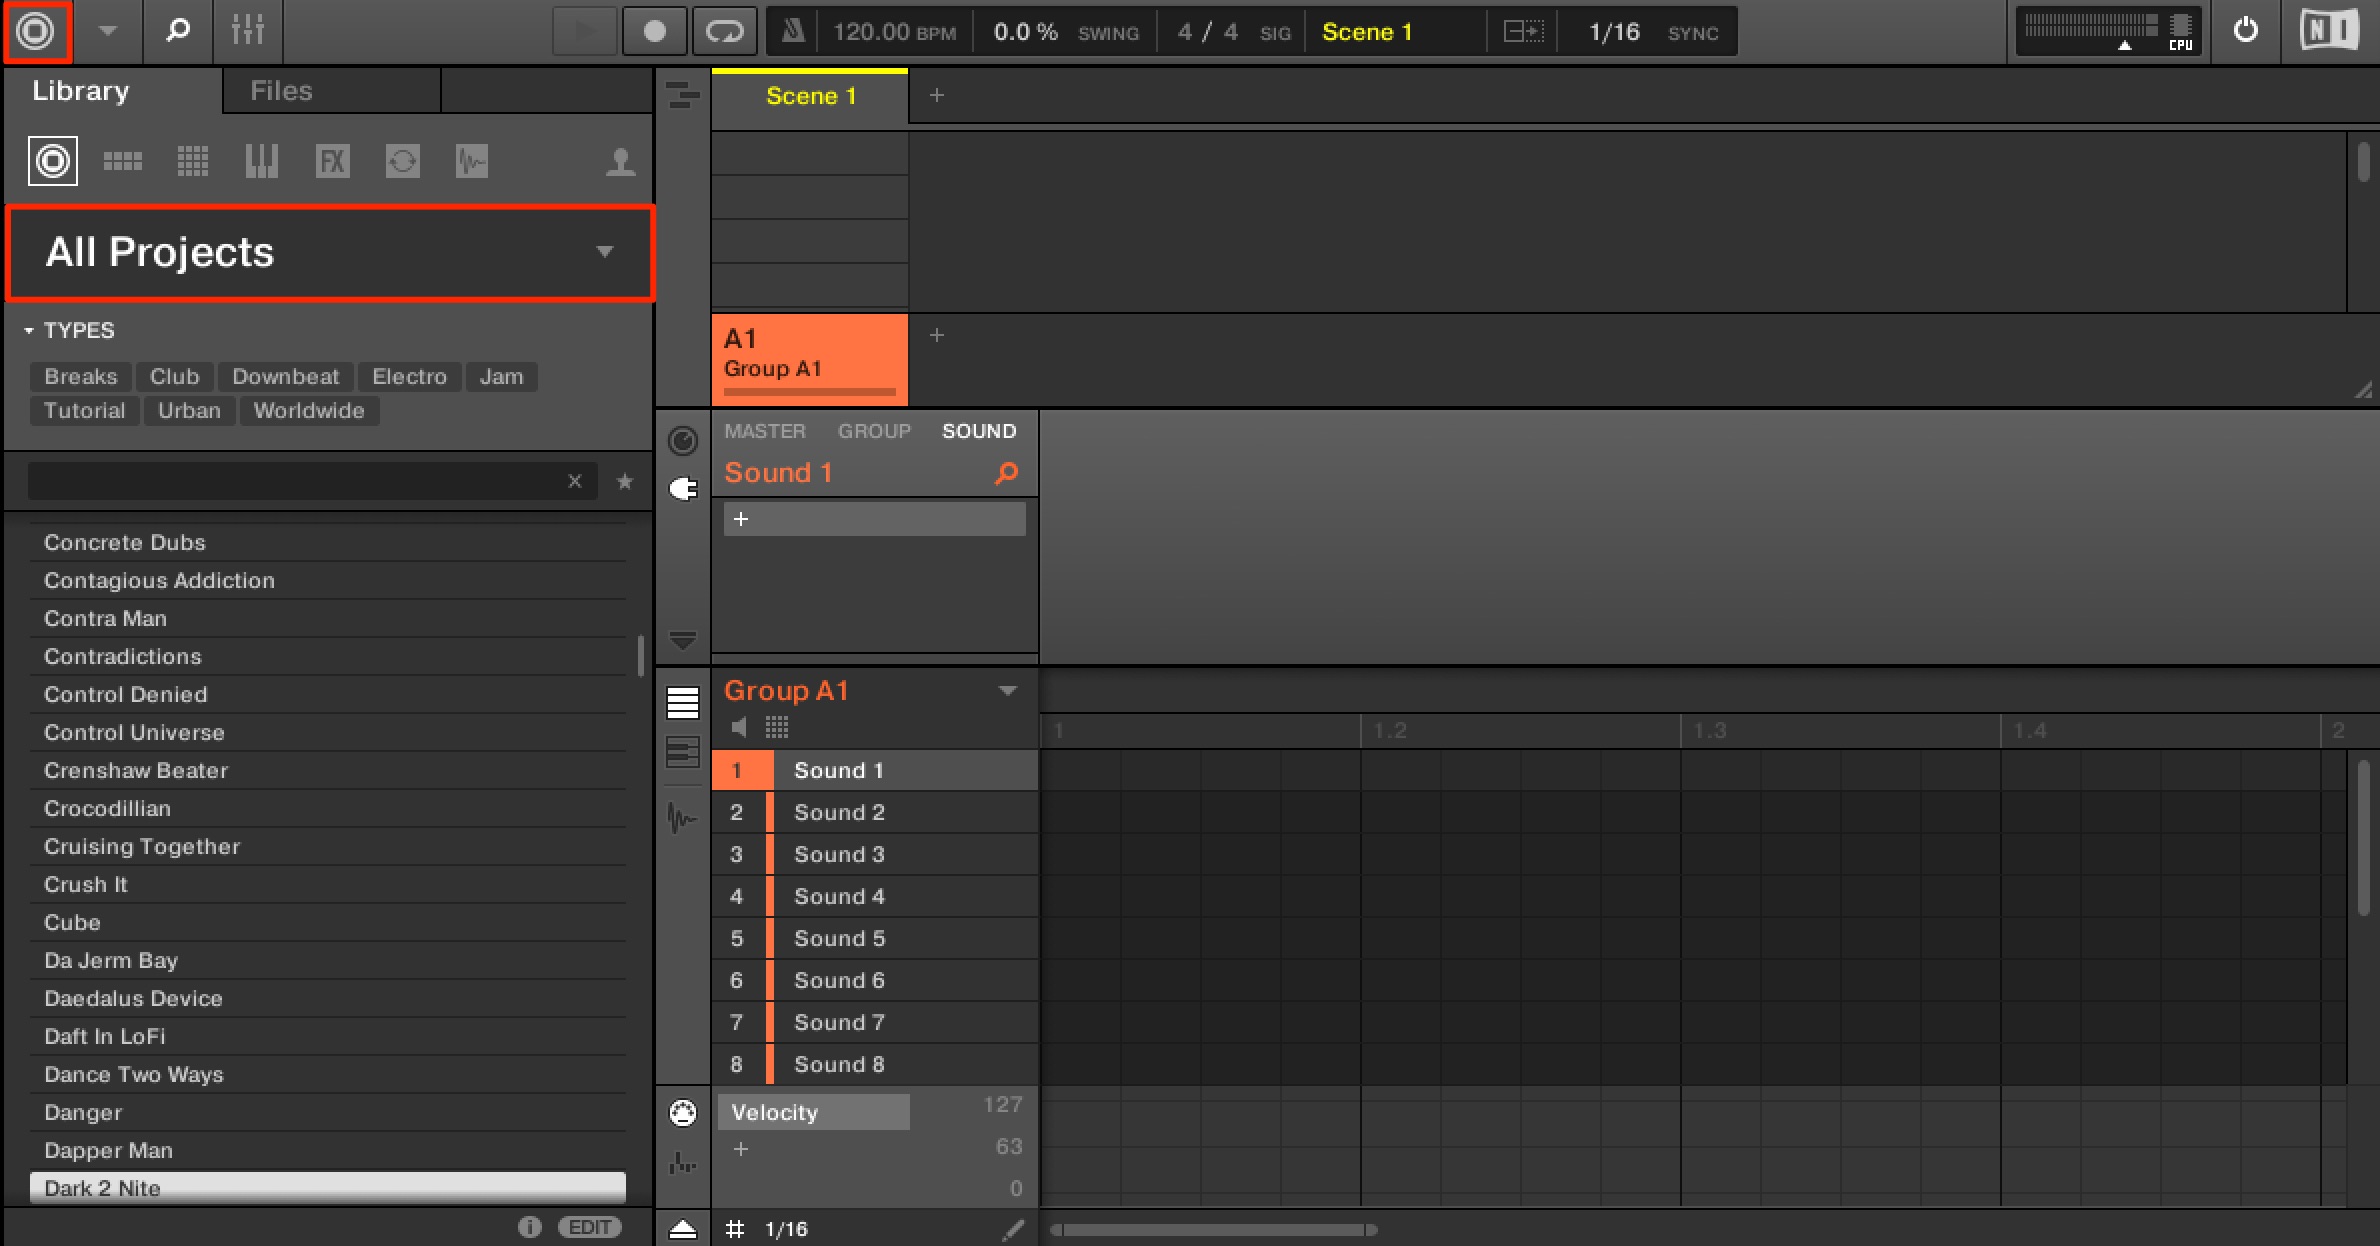
Task: Add a new group with plus
Action: click(937, 336)
